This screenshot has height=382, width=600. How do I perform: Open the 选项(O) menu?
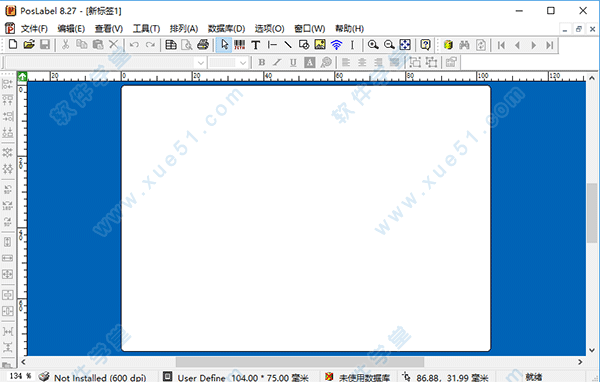[269, 28]
